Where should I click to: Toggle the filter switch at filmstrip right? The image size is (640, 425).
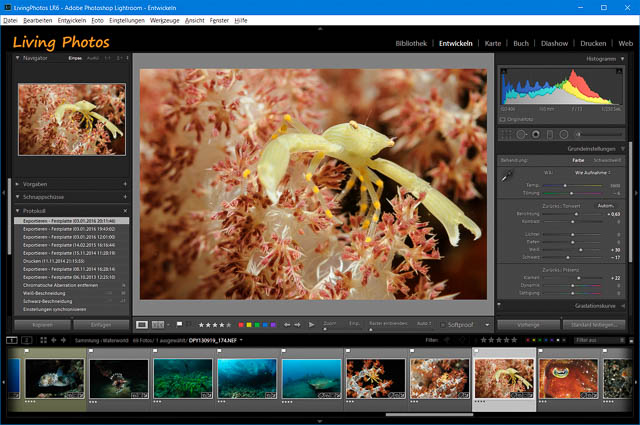[x=631, y=340]
